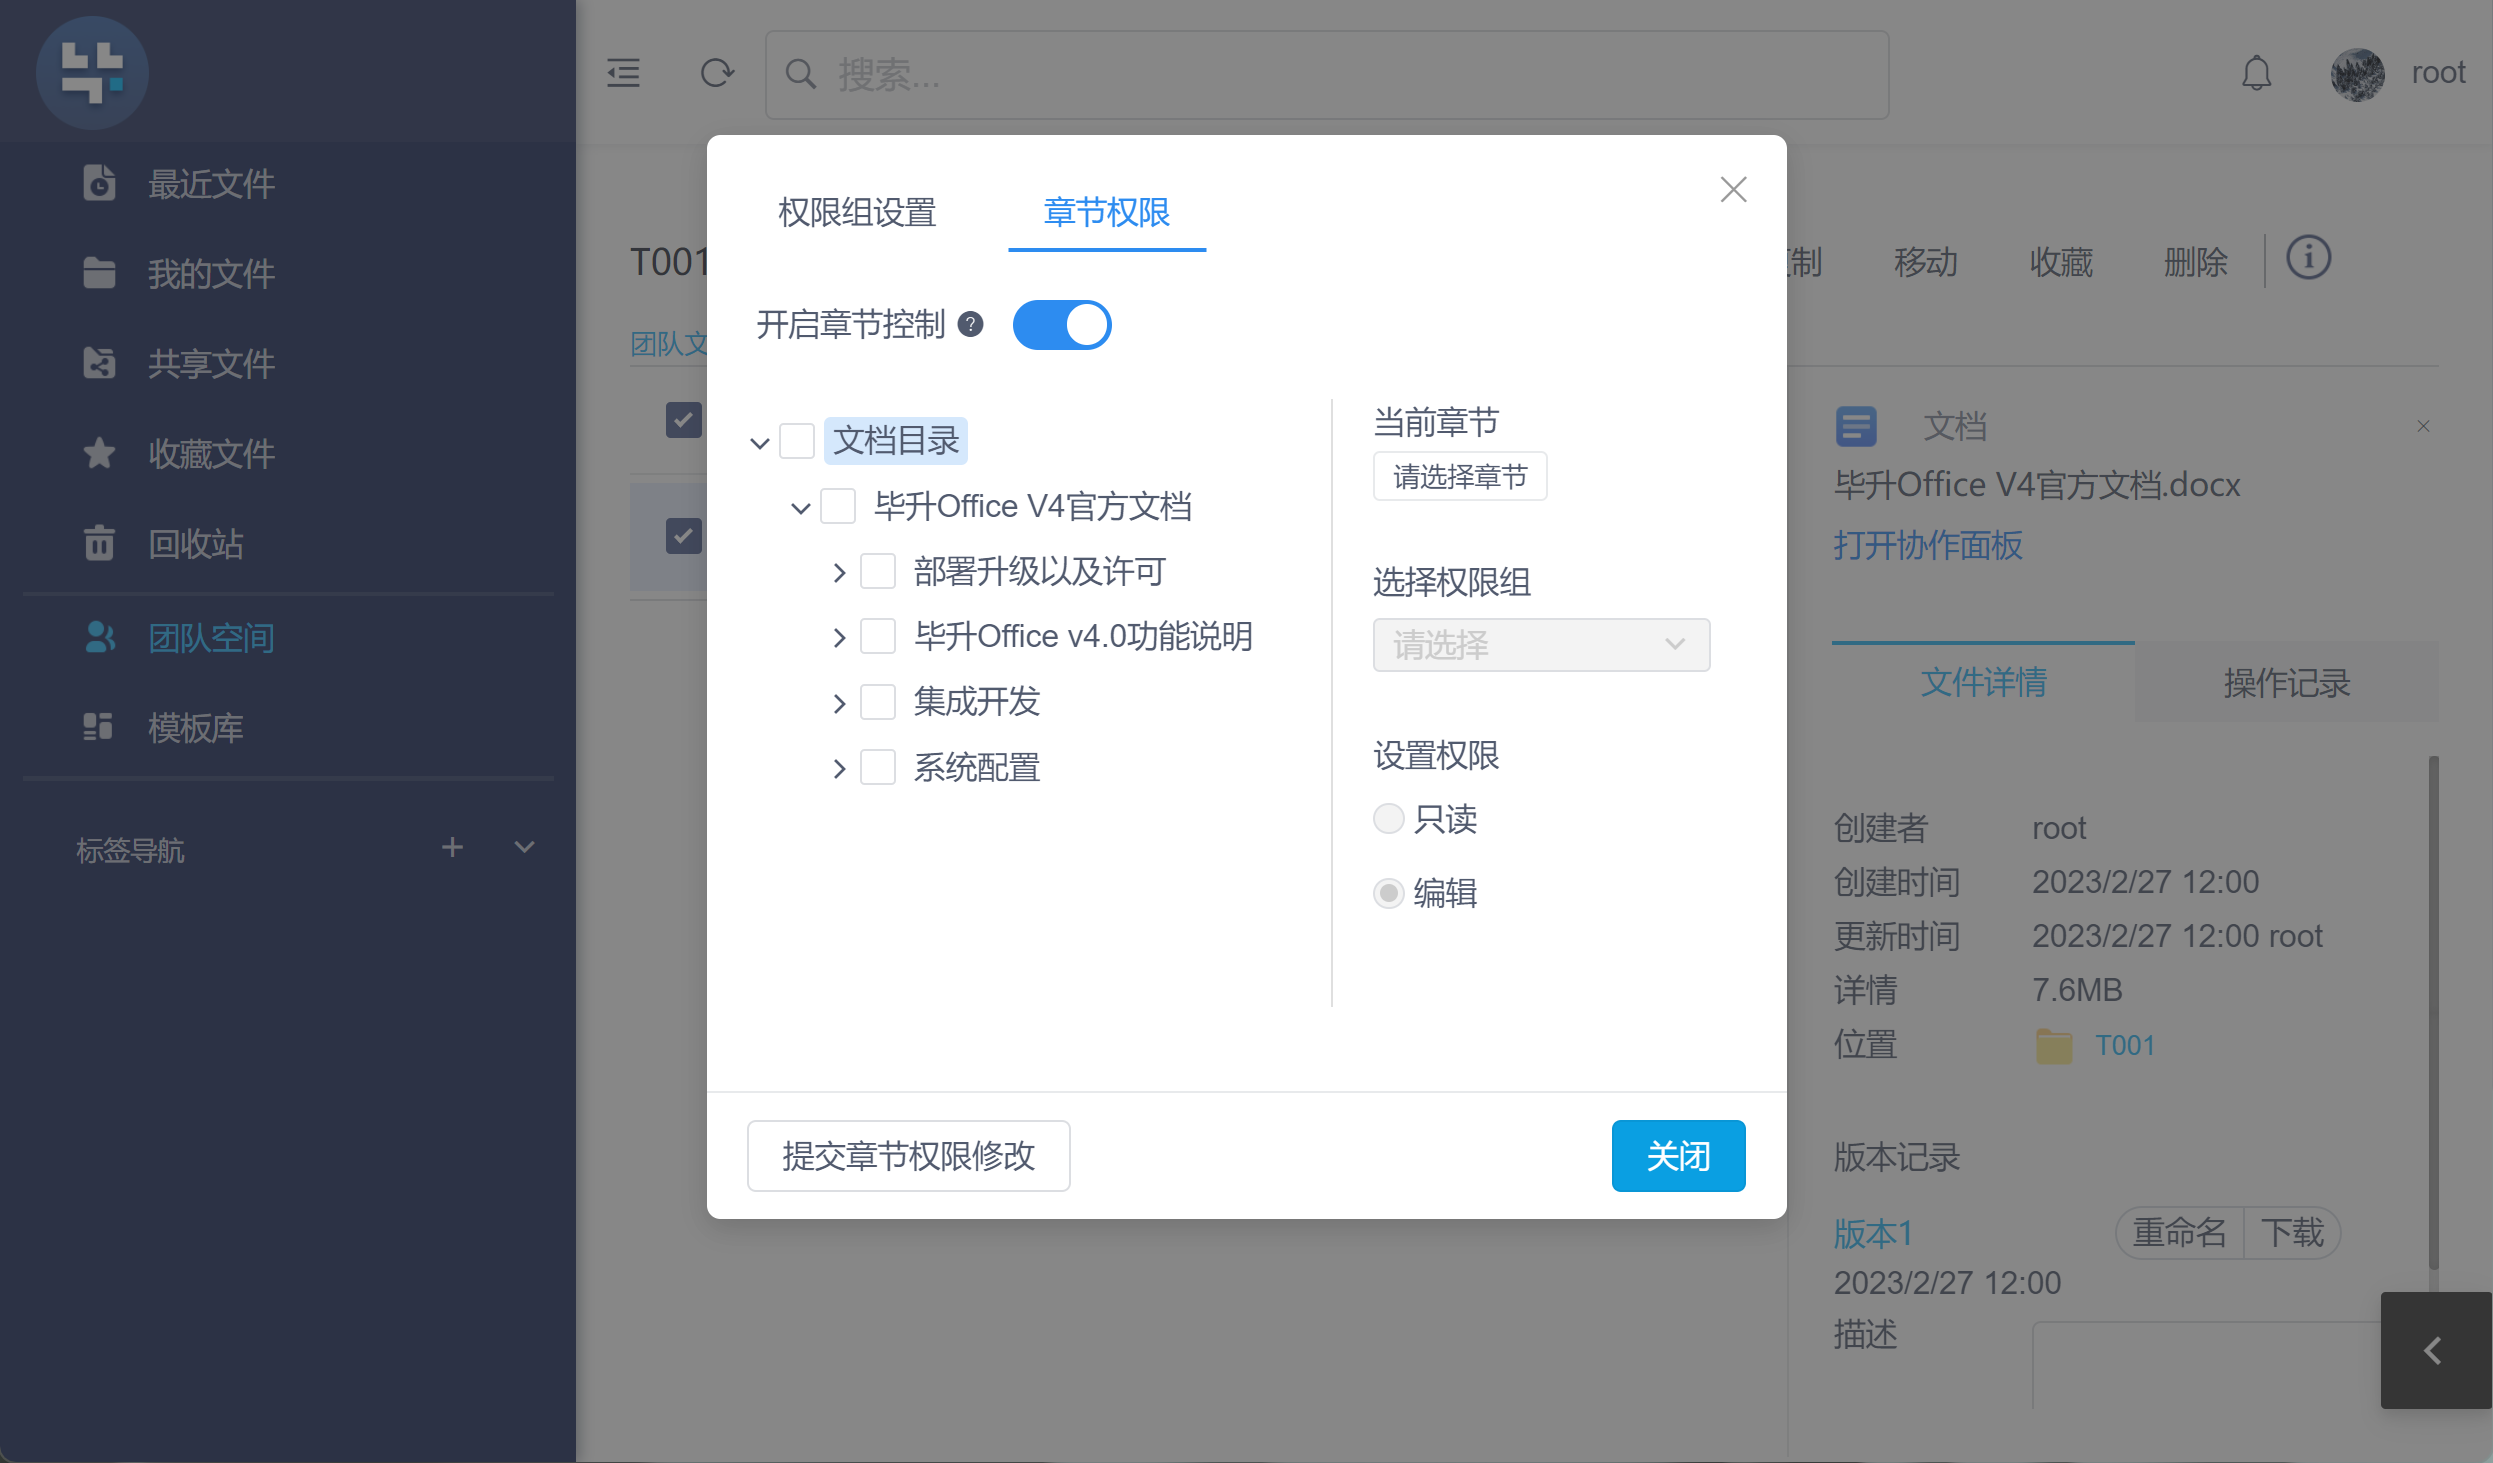The height and width of the screenshot is (1463, 2493).
Task: Open the file info icon
Action: click(x=2309, y=258)
